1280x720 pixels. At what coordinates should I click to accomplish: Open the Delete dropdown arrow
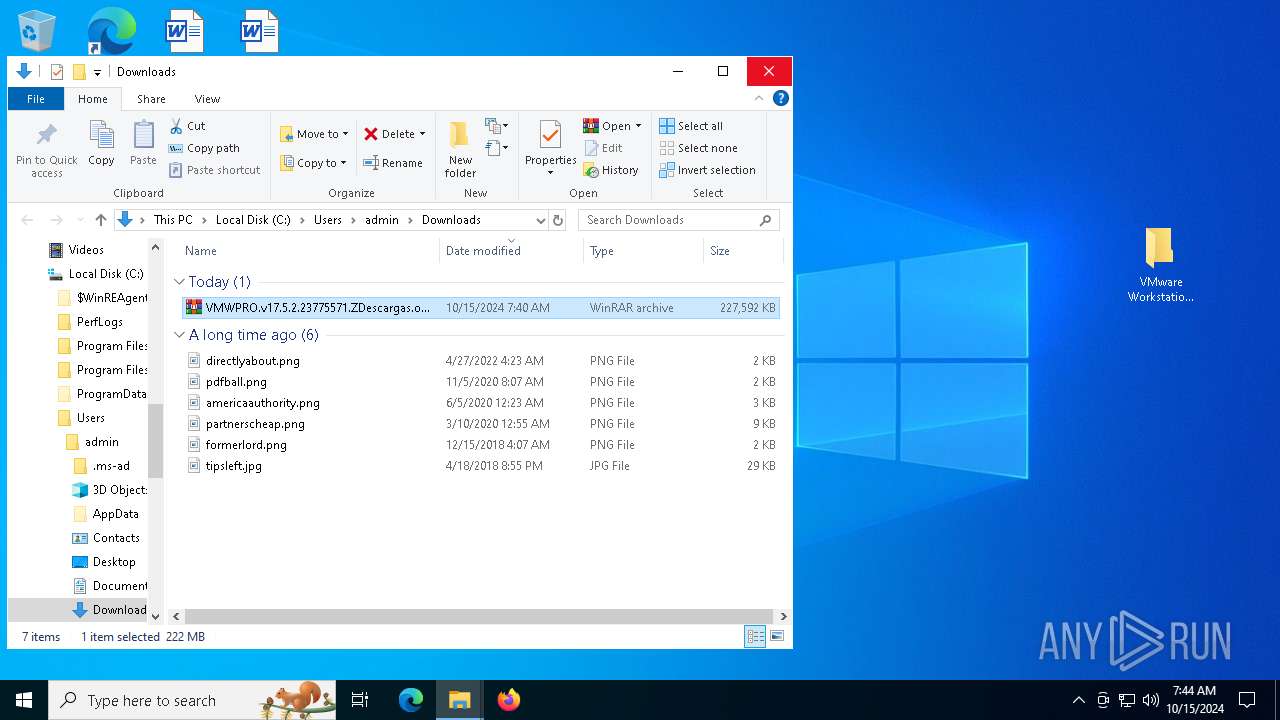pos(422,134)
